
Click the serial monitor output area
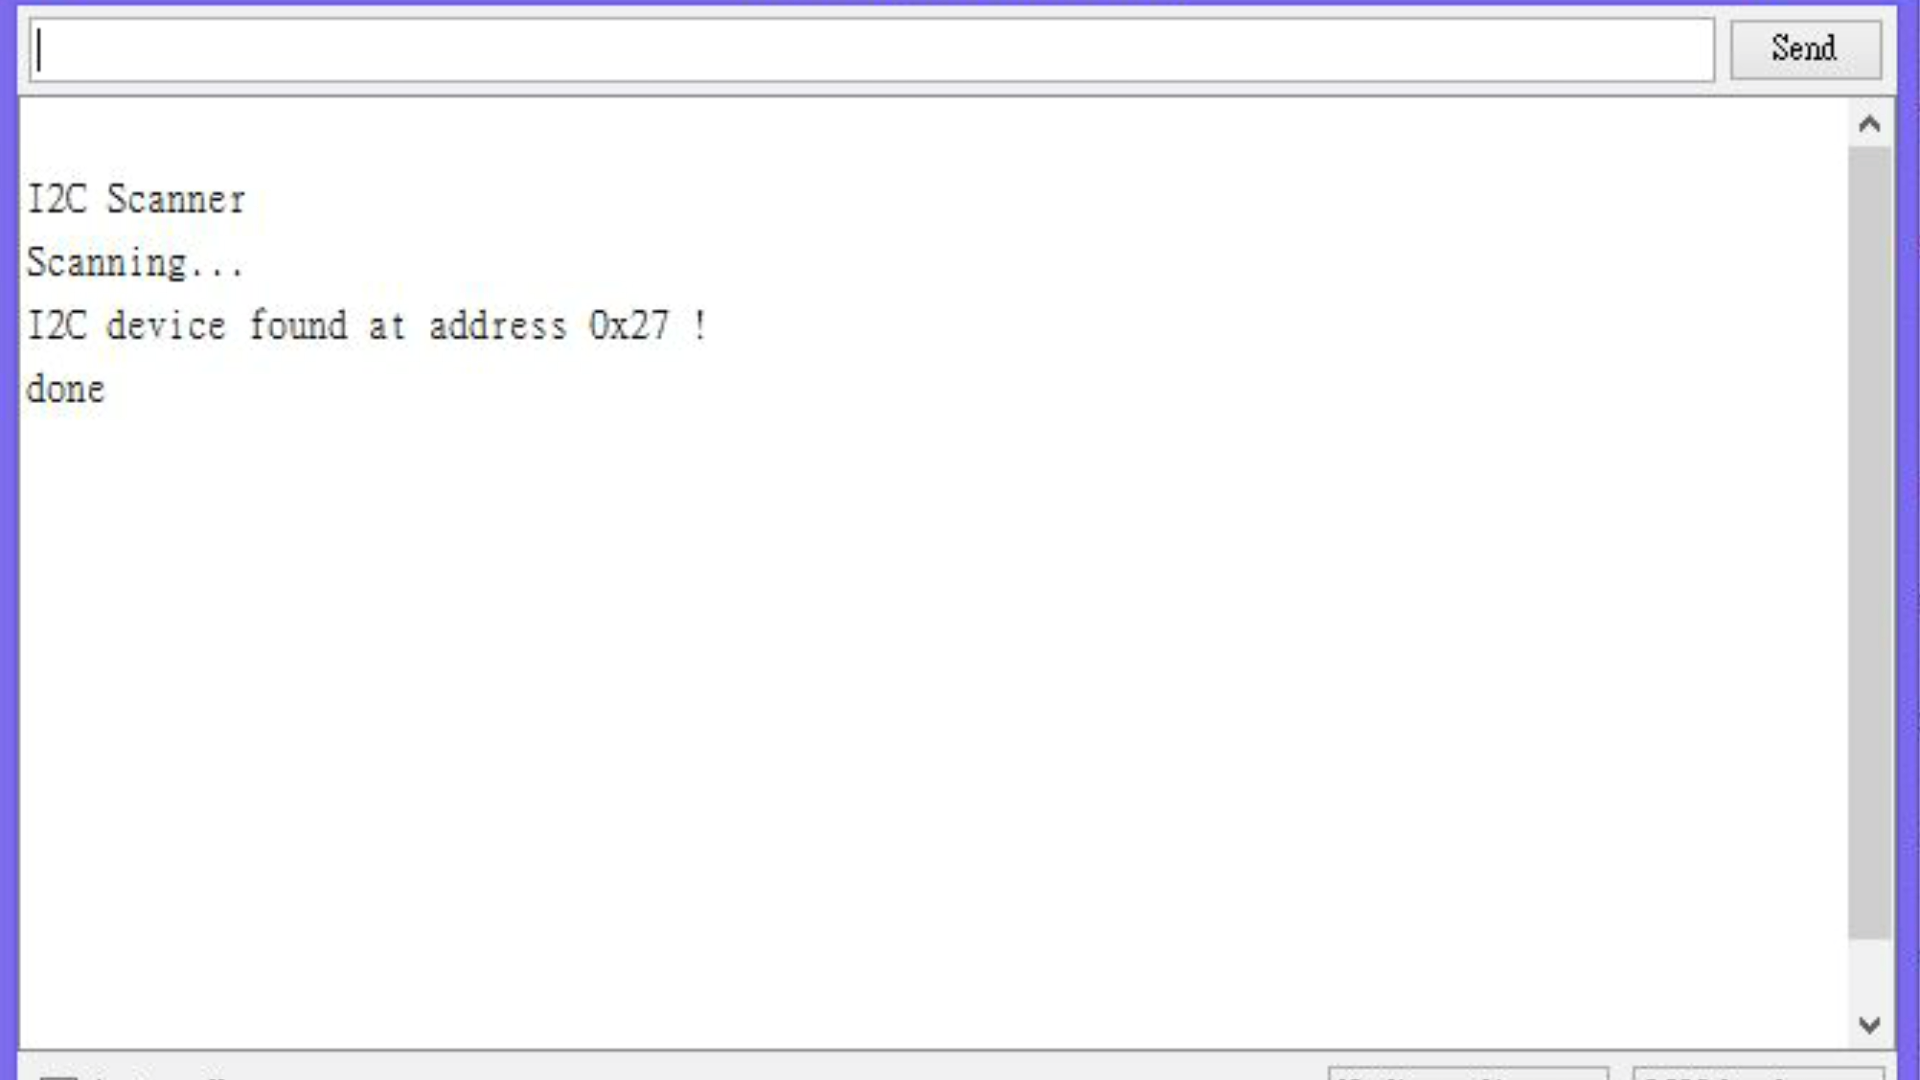pyautogui.click(x=939, y=580)
